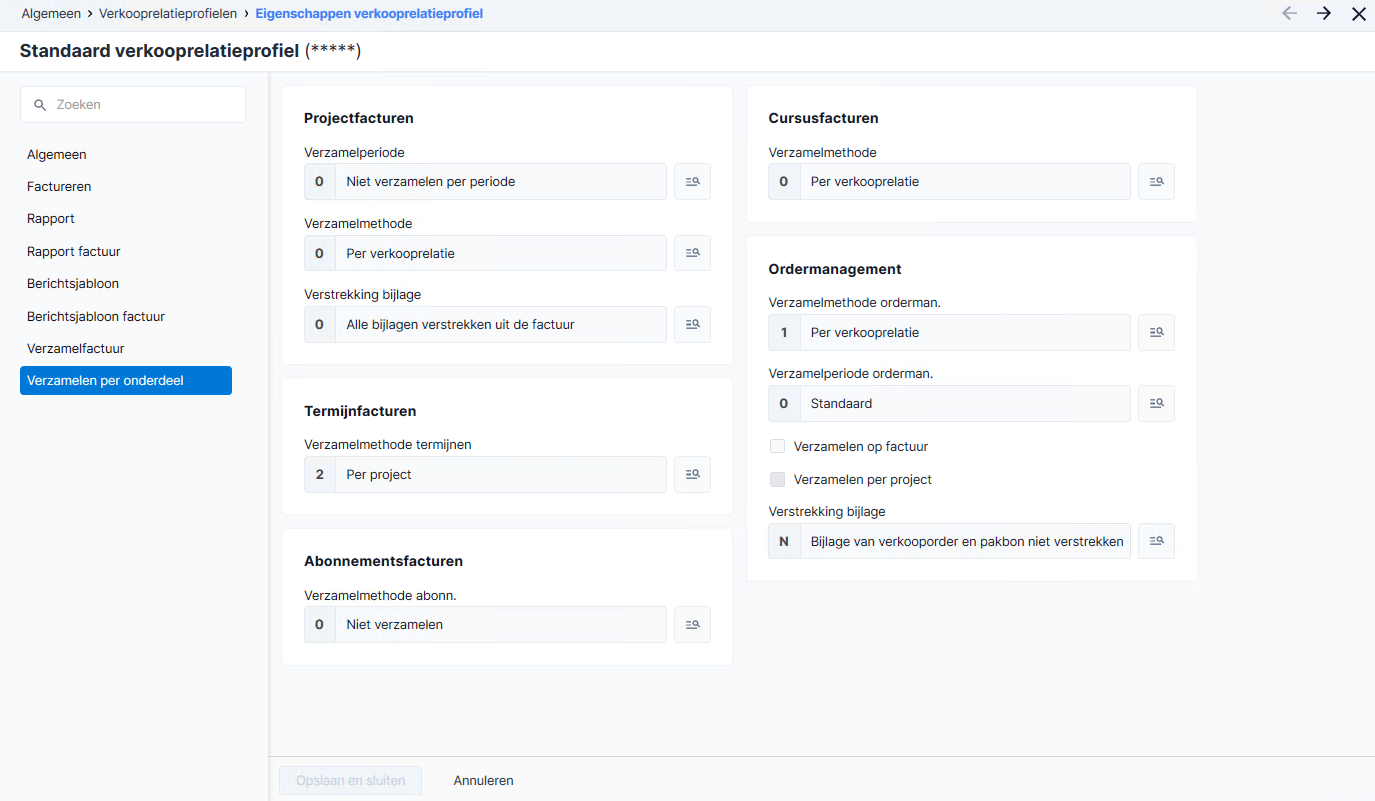Click 'Per project' termijnen value field
The height and width of the screenshot is (801, 1375).
click(x=485, y=474)
